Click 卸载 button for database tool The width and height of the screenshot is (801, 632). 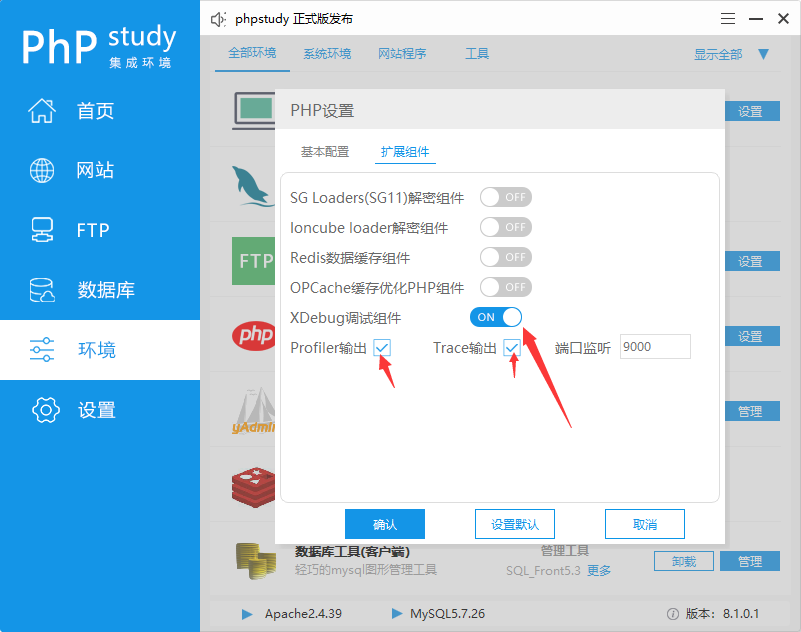pyautogui.click(x=684, y=561)
